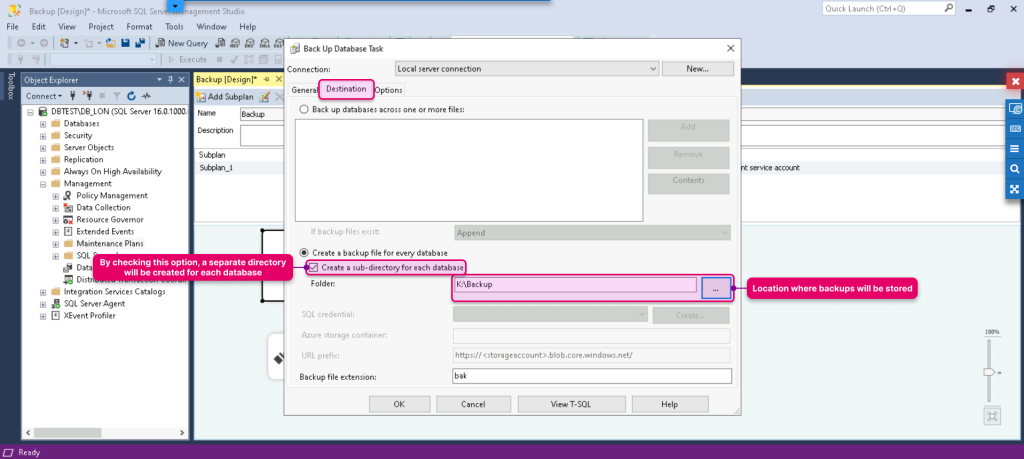Click the View T-SQL button
Screen dimensions: 1024x459
(x=571, y=404)
